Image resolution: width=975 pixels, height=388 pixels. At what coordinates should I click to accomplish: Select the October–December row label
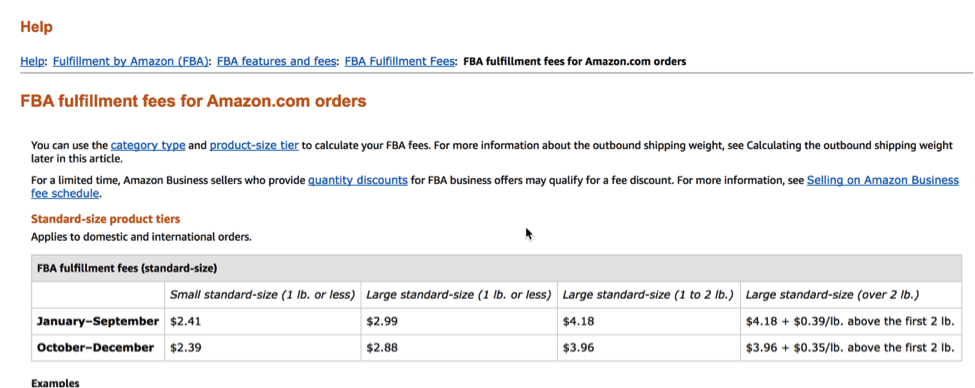(x=95, y=348)
